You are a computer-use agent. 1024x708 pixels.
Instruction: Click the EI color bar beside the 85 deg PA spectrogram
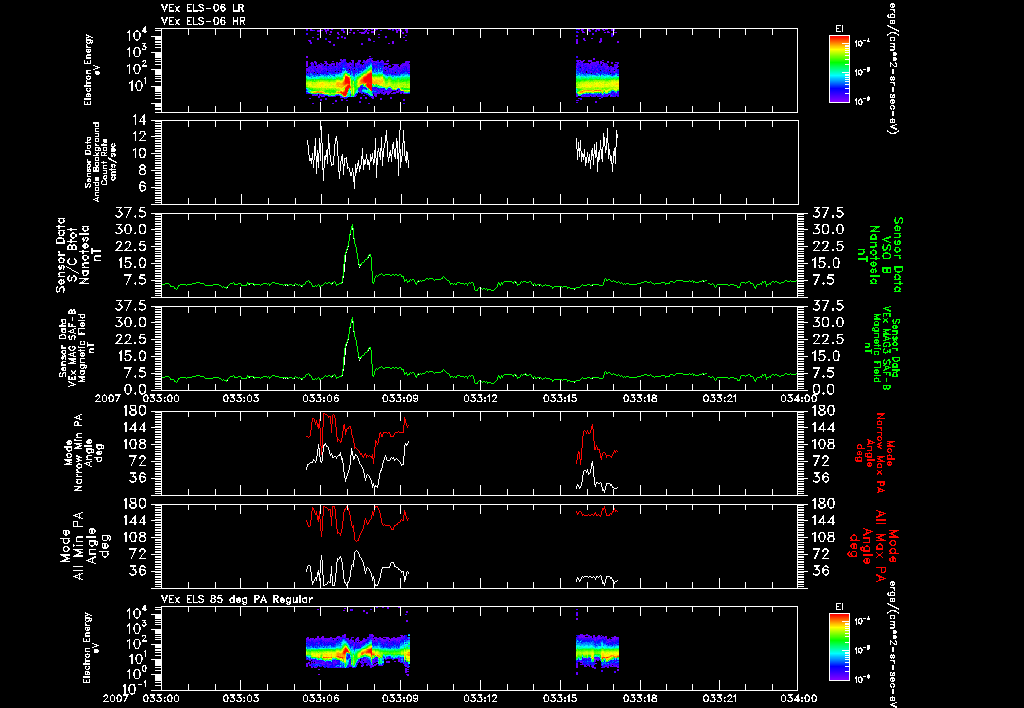839,647
